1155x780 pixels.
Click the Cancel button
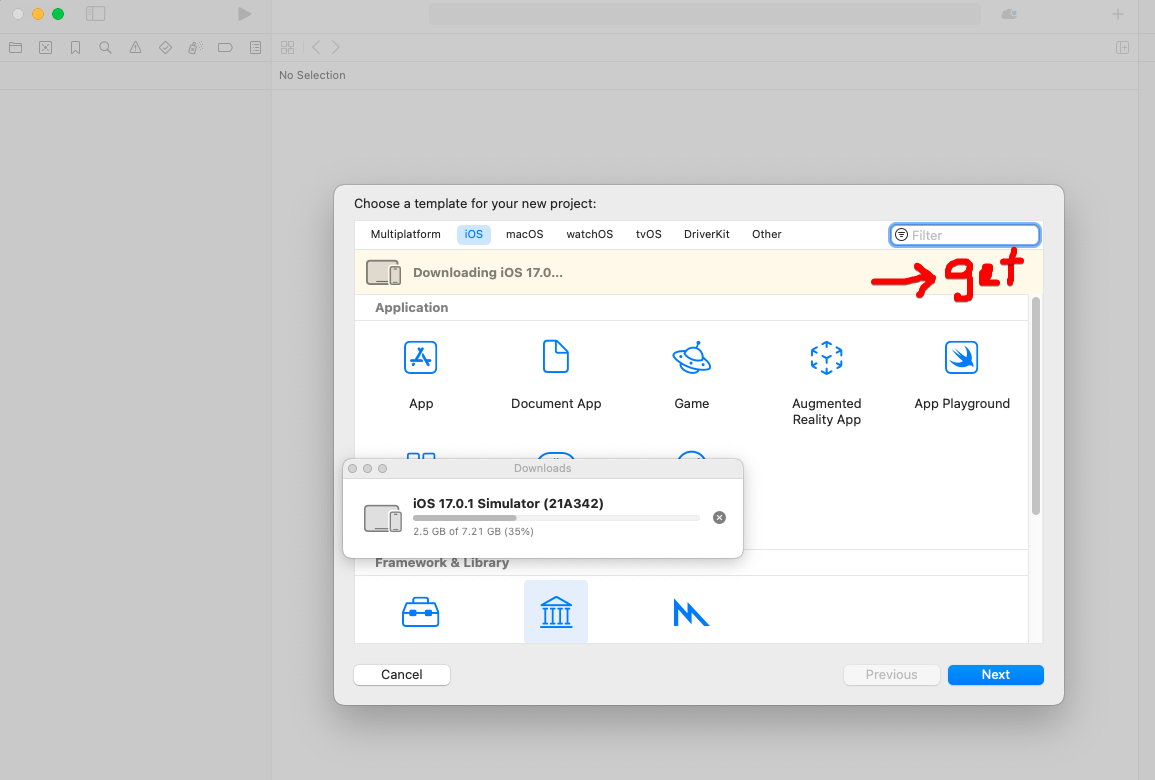[x=401, y=675]
